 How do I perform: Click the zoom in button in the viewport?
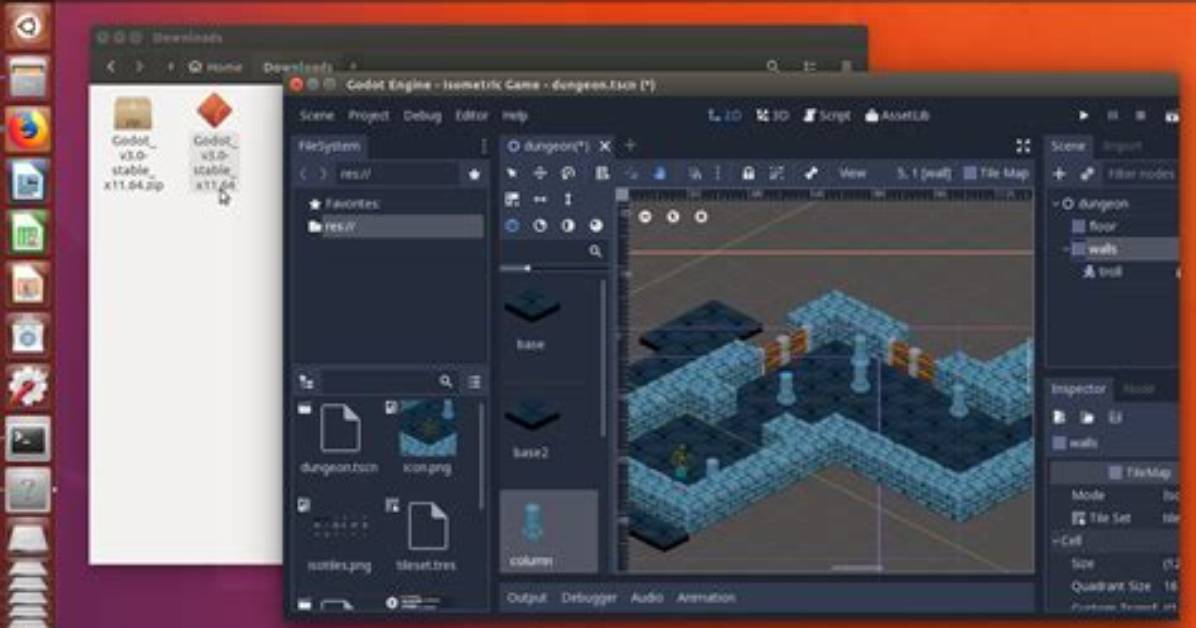pyautogui.click(x=701, y=217)
